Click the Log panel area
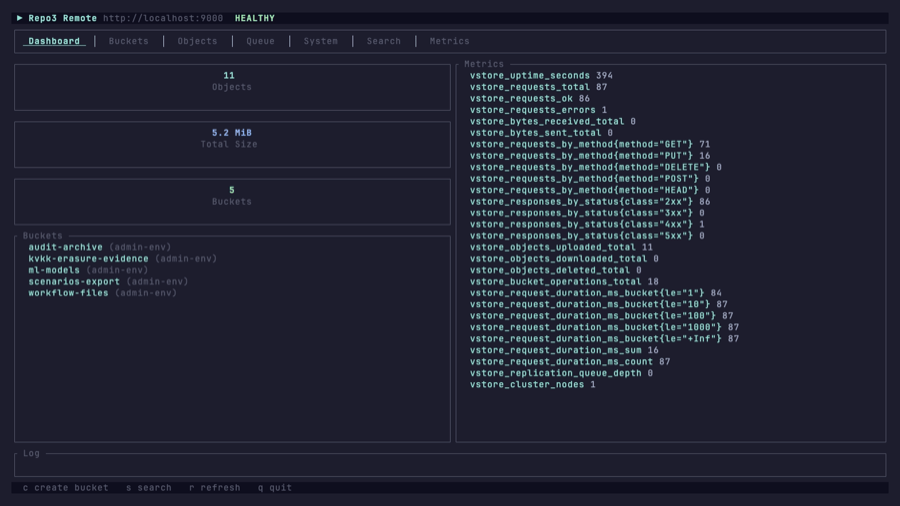 coord(450,465)
